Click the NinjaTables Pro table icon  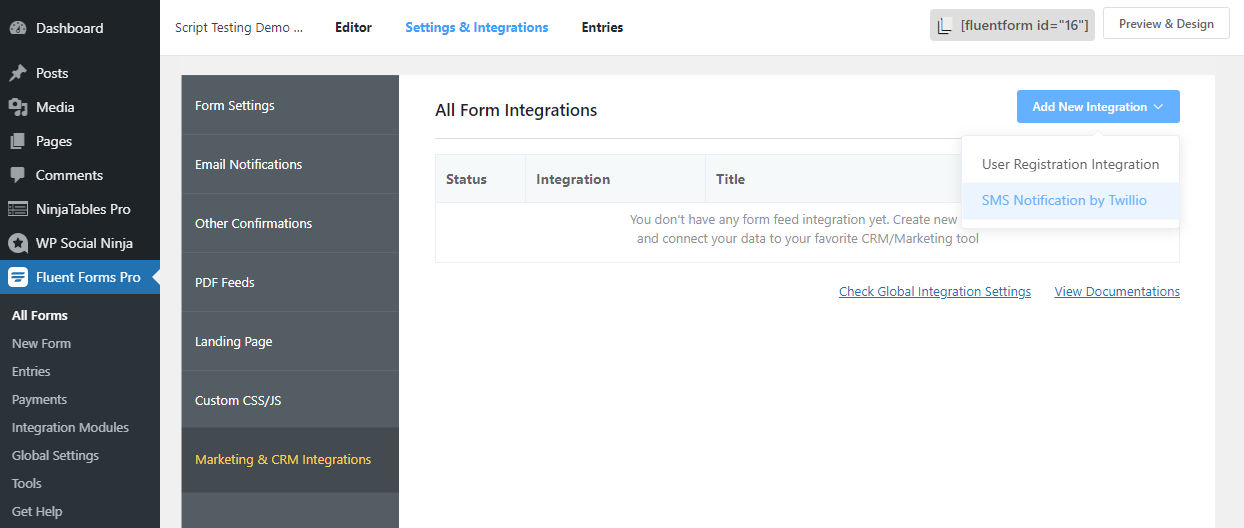point(18,209)
